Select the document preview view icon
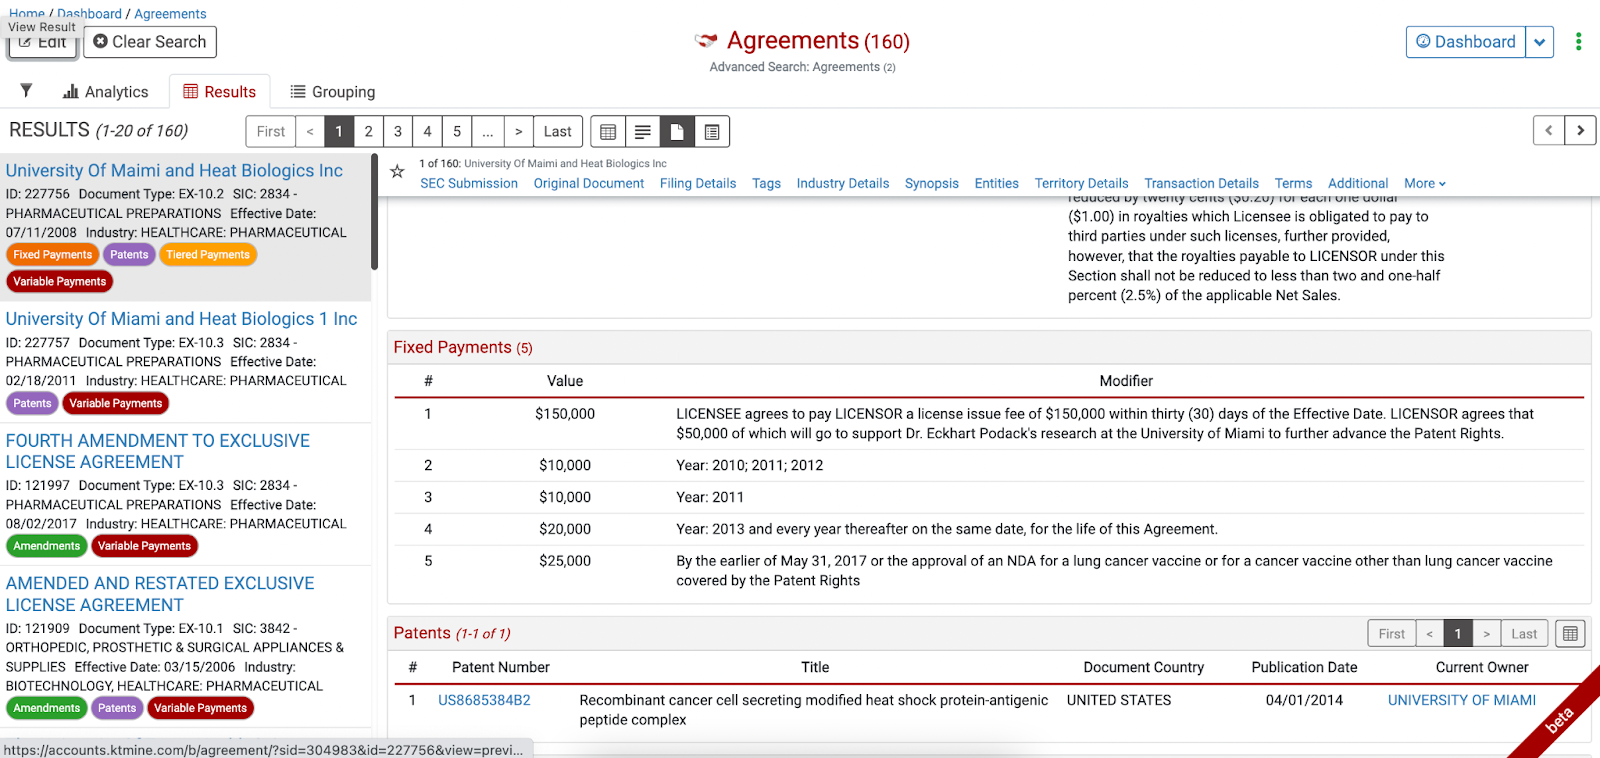Image resolution: width=1600 pixels, height=758 pixels. pyautogui.click(x=677, y=132)
